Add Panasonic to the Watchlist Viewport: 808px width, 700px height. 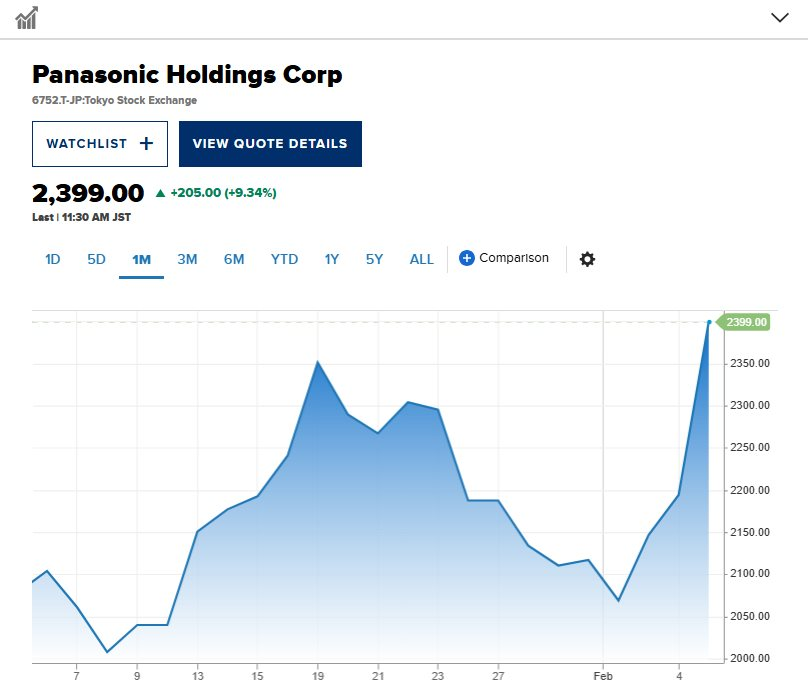99,144
